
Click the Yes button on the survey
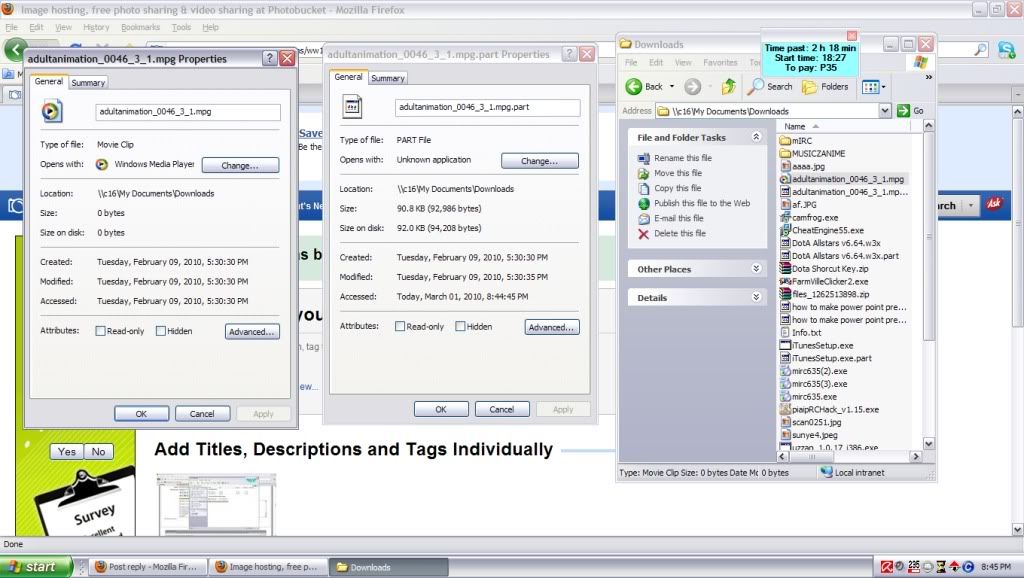67,451
